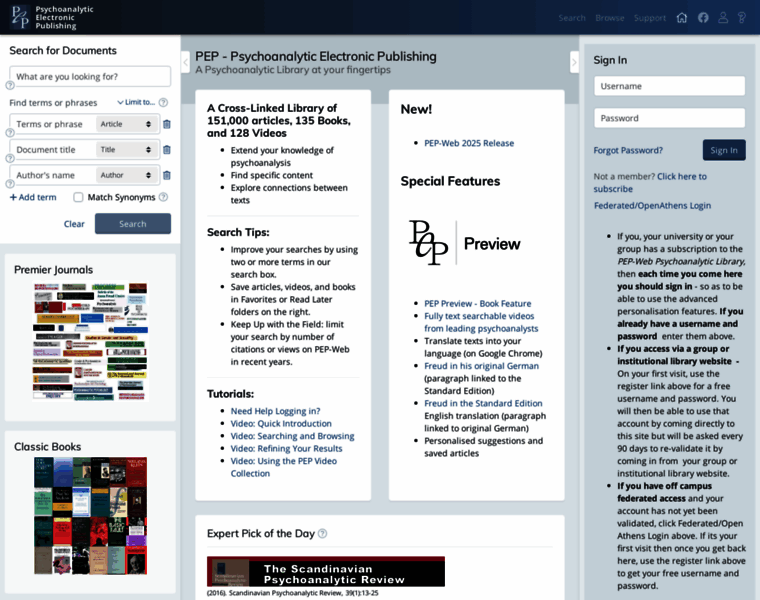760x600 pixels.
Task: Open Forgot Password link
Action: 628,150
